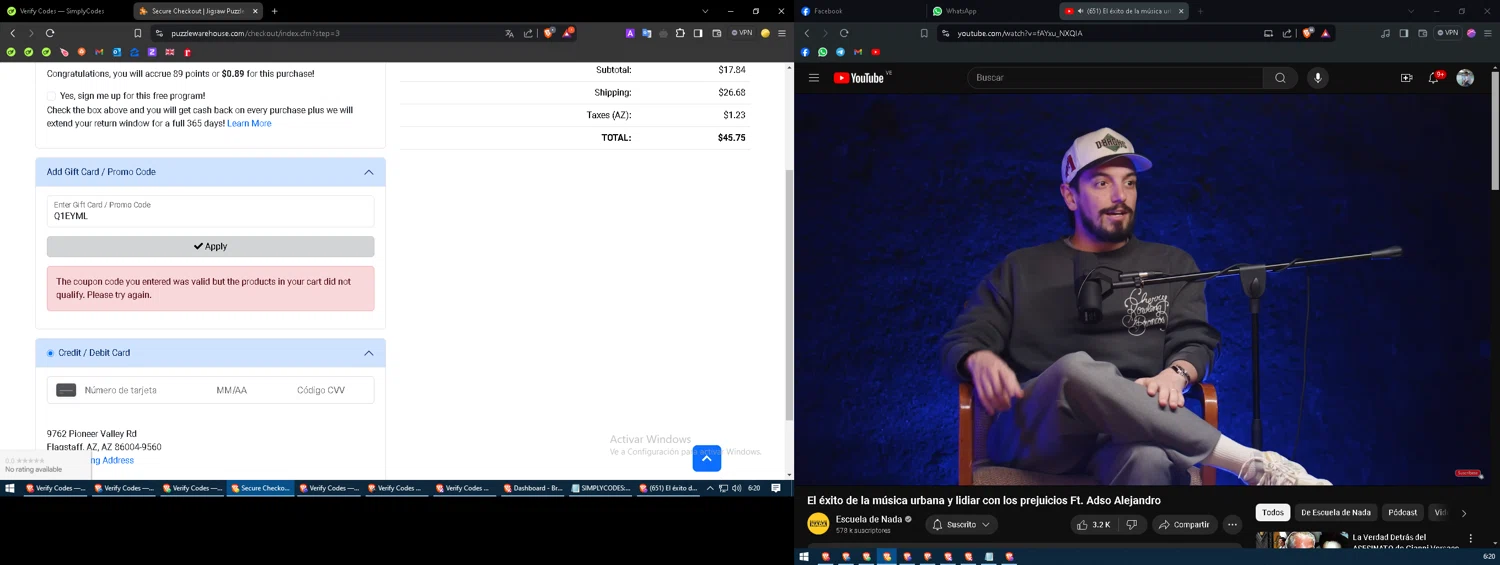Show hidden tray icons chevron on taskbar
Screen dimensions: 1500x565
(710, 488)
